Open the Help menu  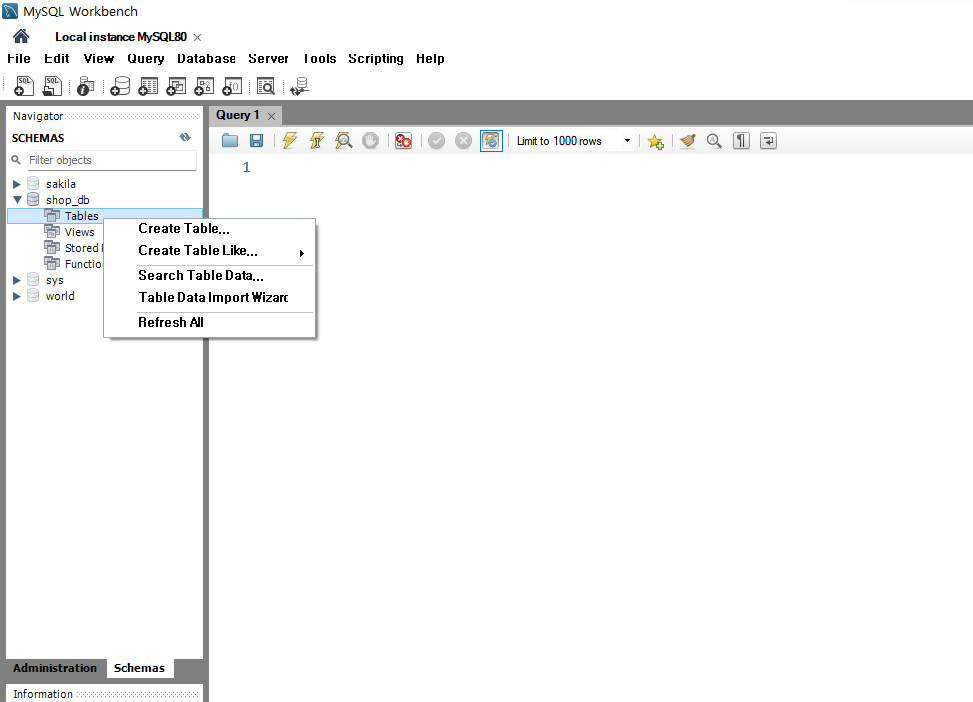(430, 58)
